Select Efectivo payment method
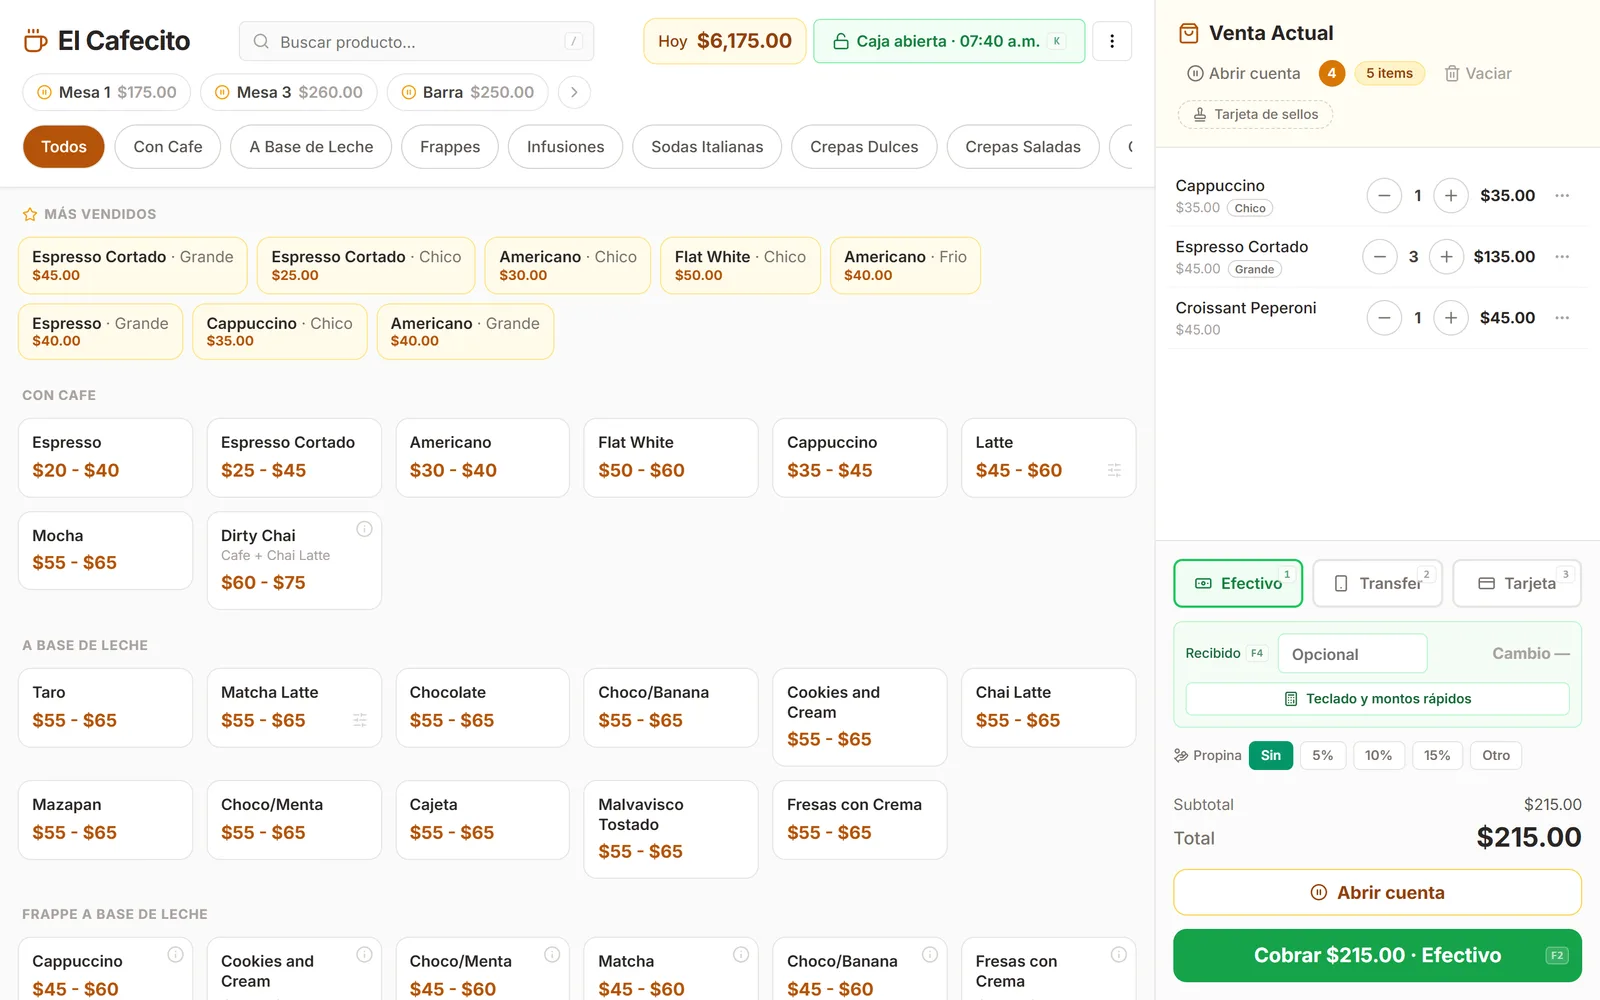The width and height of the screenshot is (1600, 1000). (x=1238, y=583)
